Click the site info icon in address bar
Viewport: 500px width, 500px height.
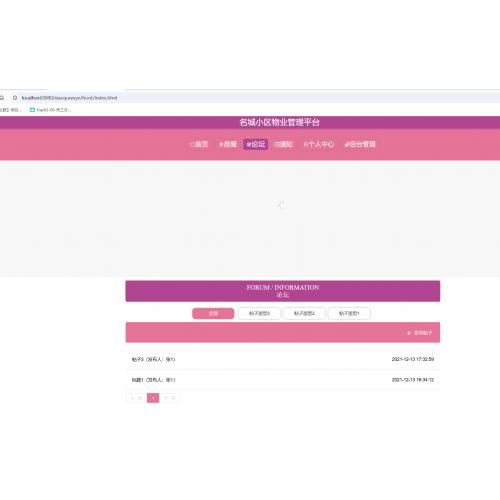pyautogui.click(x=15, y=98)
